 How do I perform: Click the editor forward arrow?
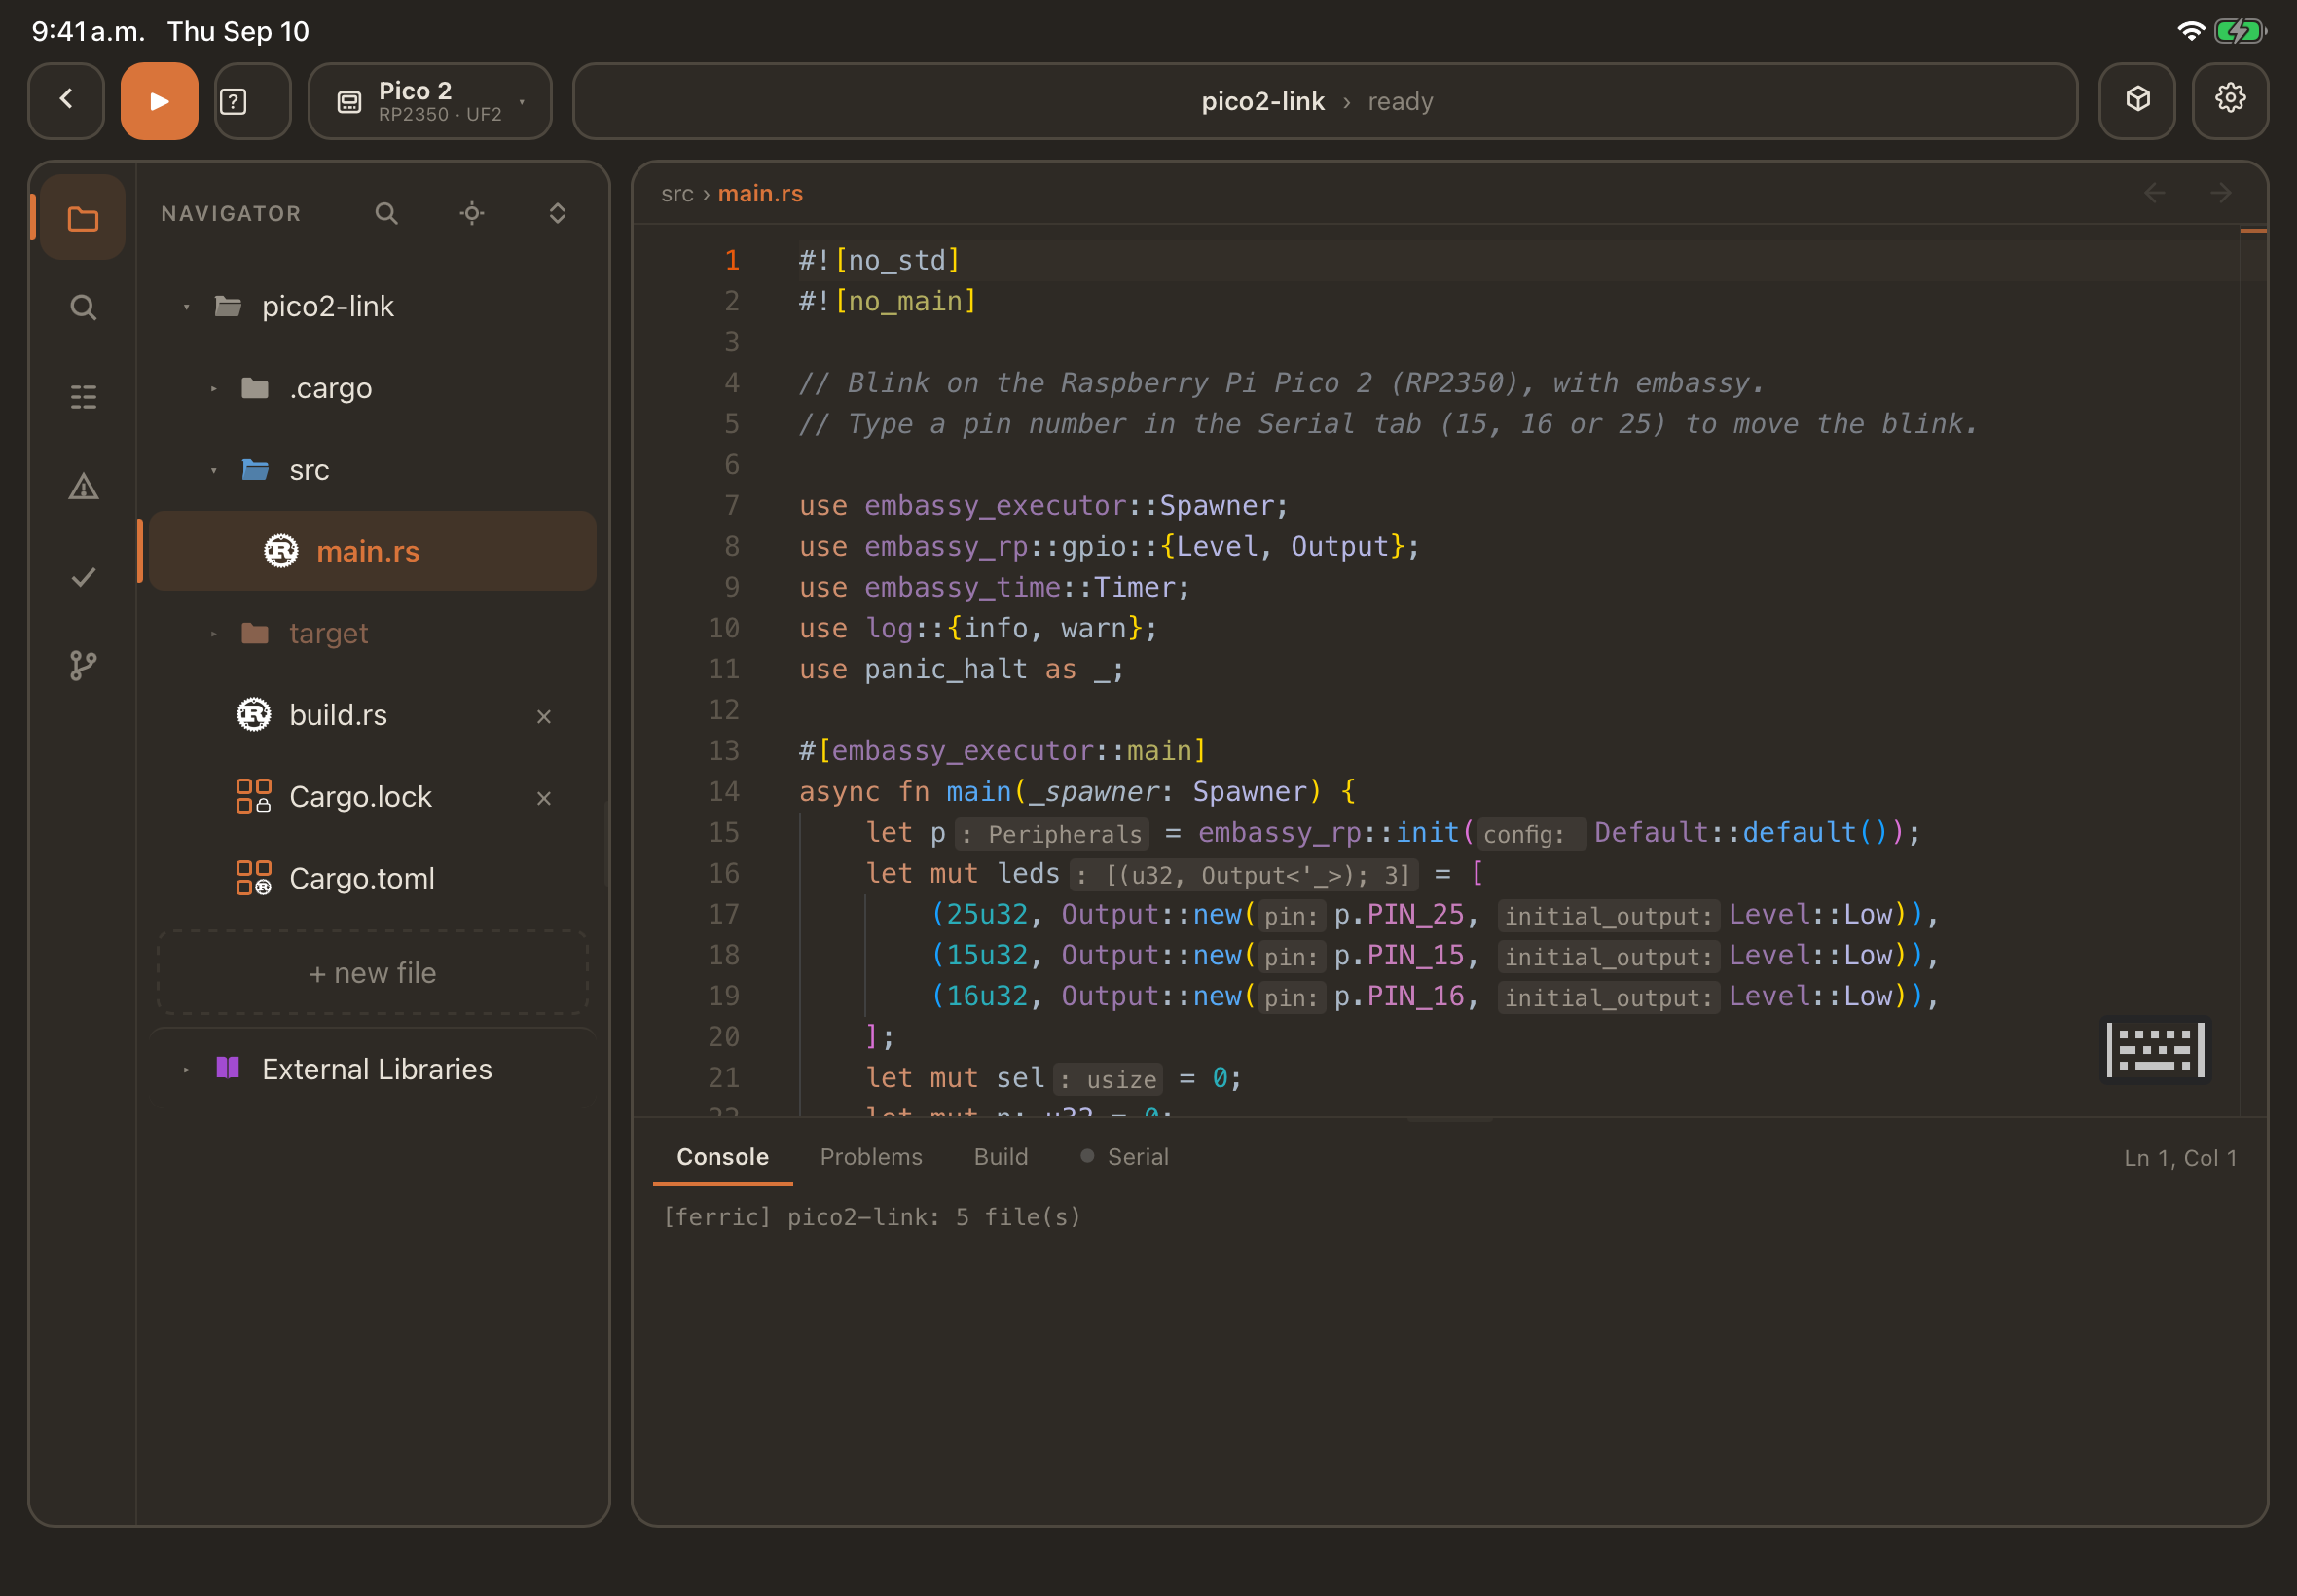click(x=2220, y=193)
